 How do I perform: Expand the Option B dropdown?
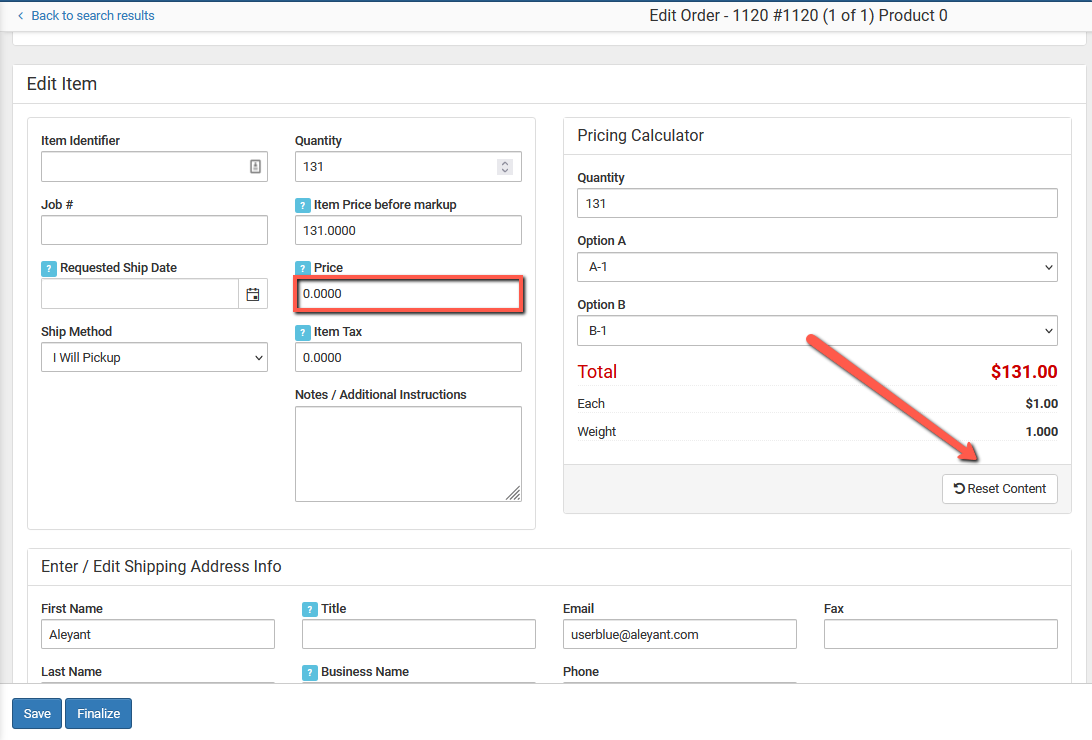pos(817,331)
